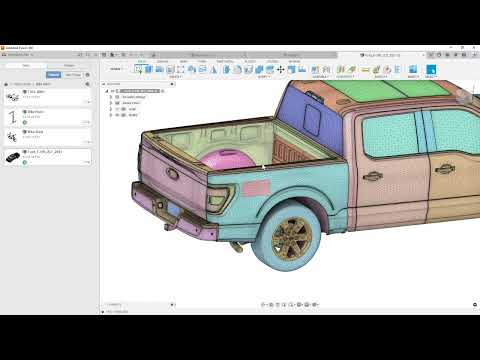
Task: Click the Offset Plane construct icon
Action: [341, 69]
